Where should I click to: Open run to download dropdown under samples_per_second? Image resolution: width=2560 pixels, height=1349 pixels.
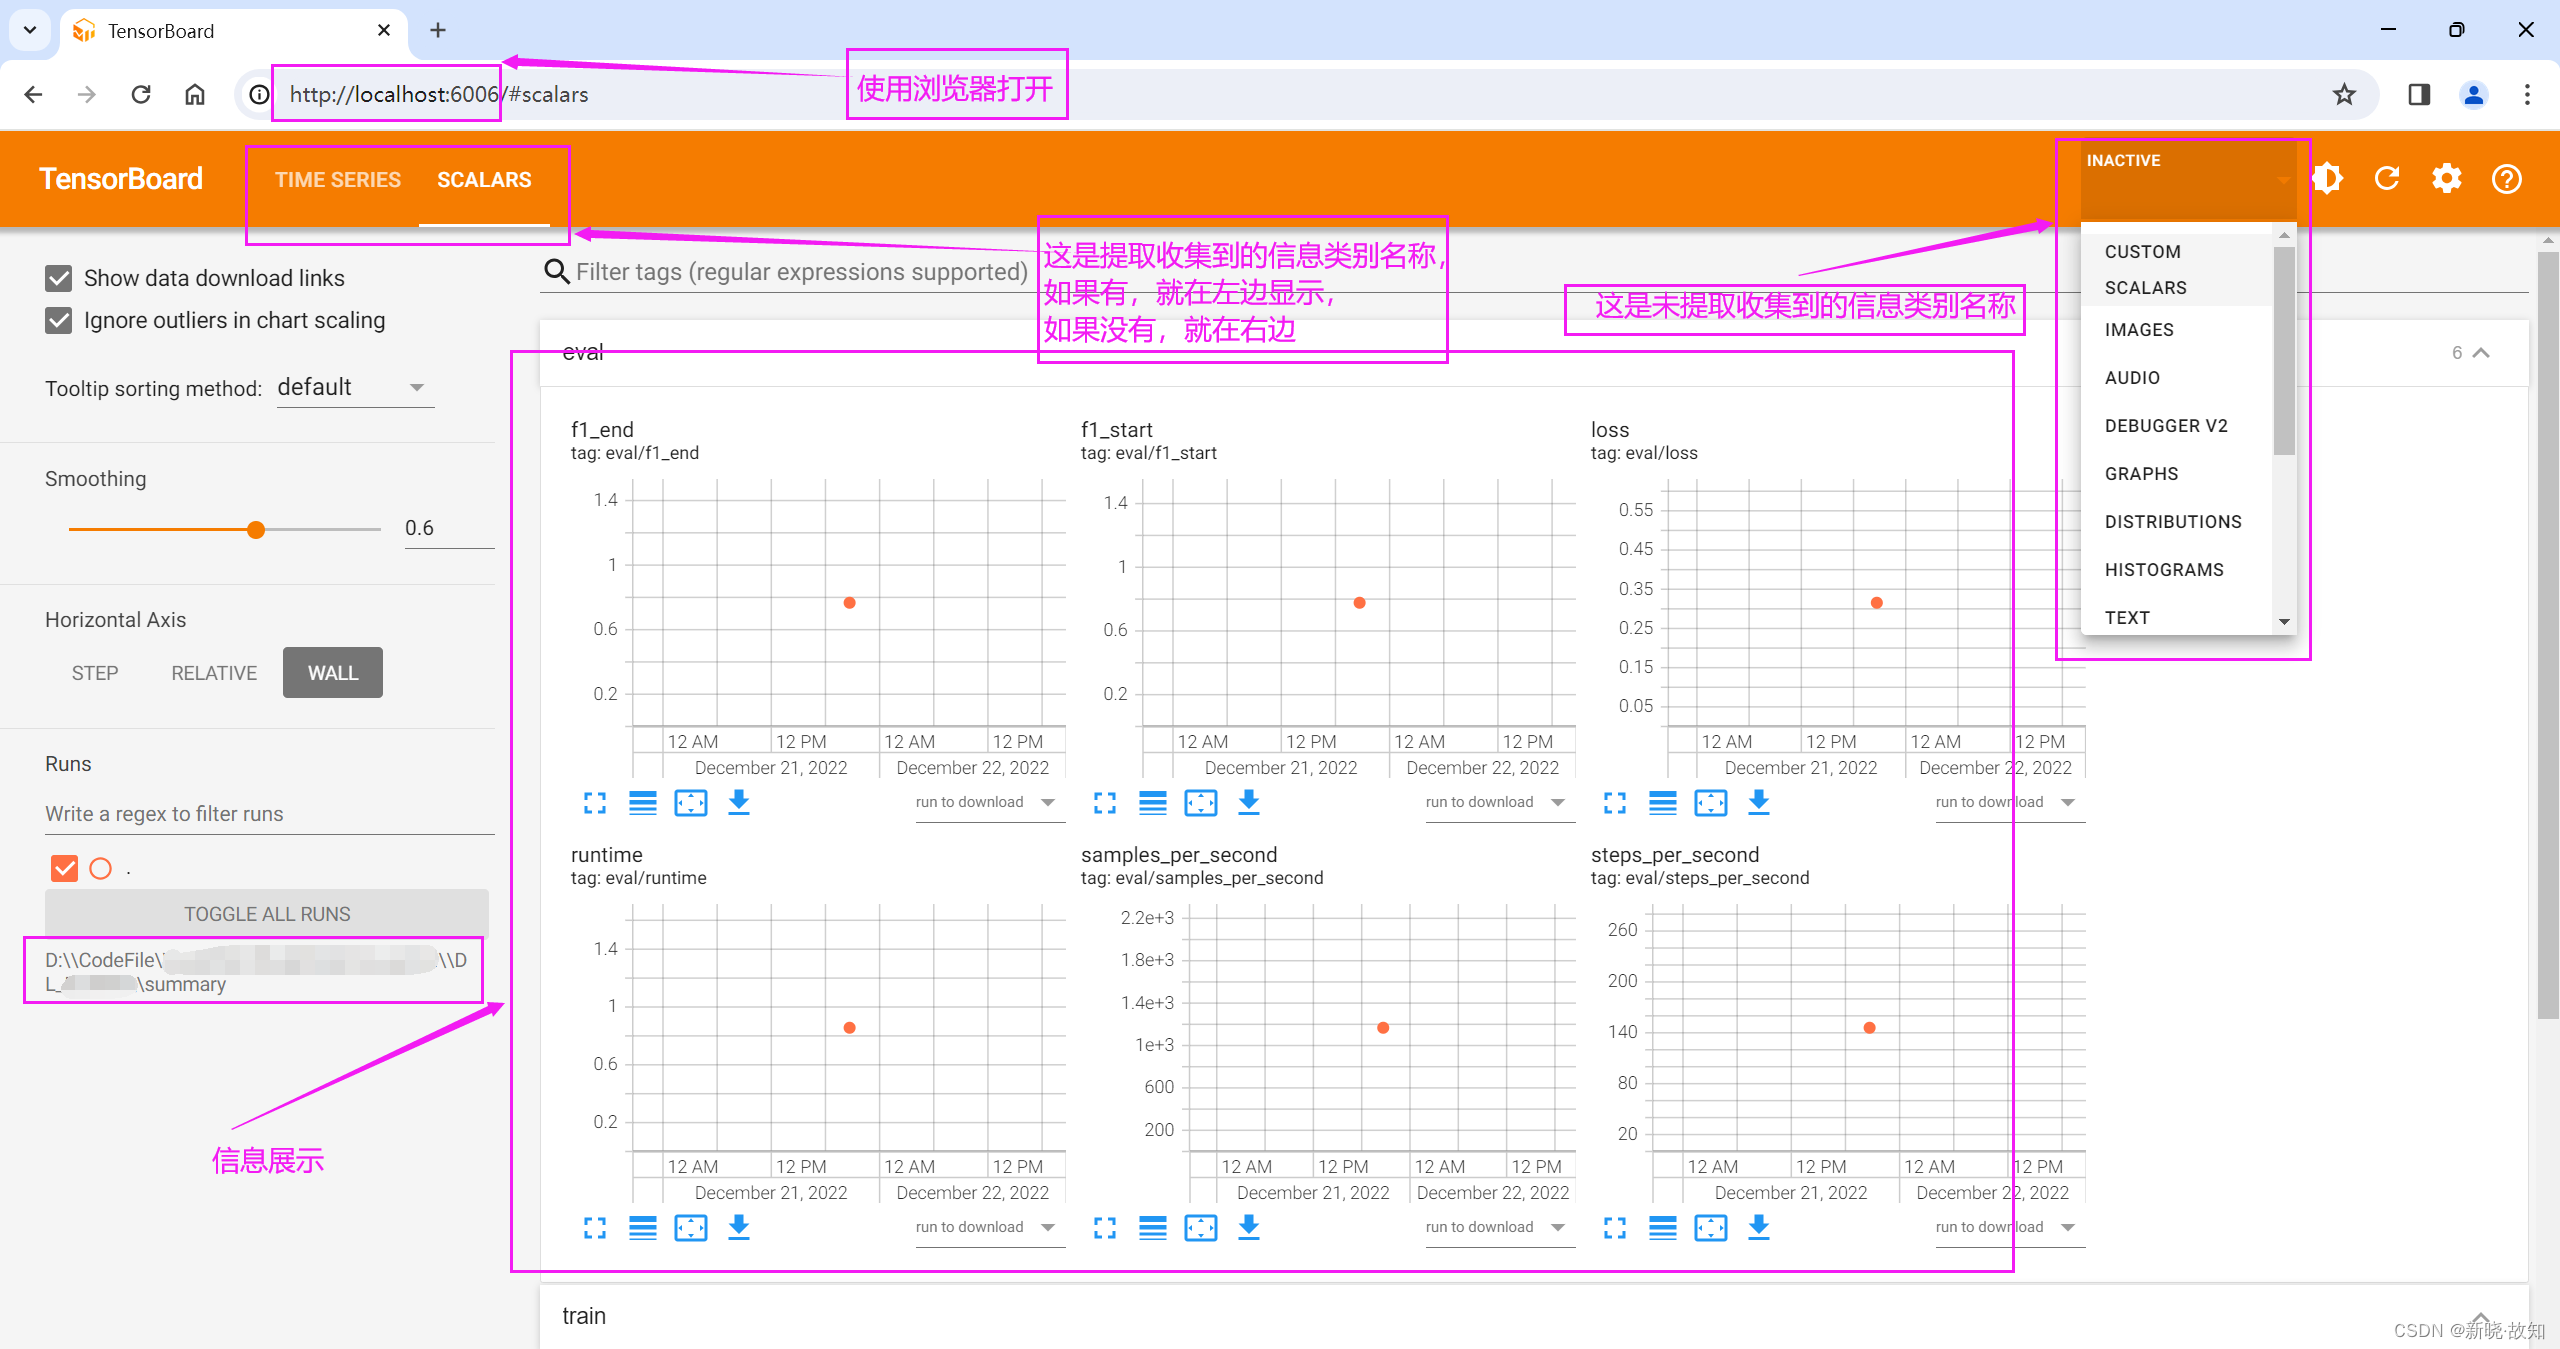coord(1499,1228)
